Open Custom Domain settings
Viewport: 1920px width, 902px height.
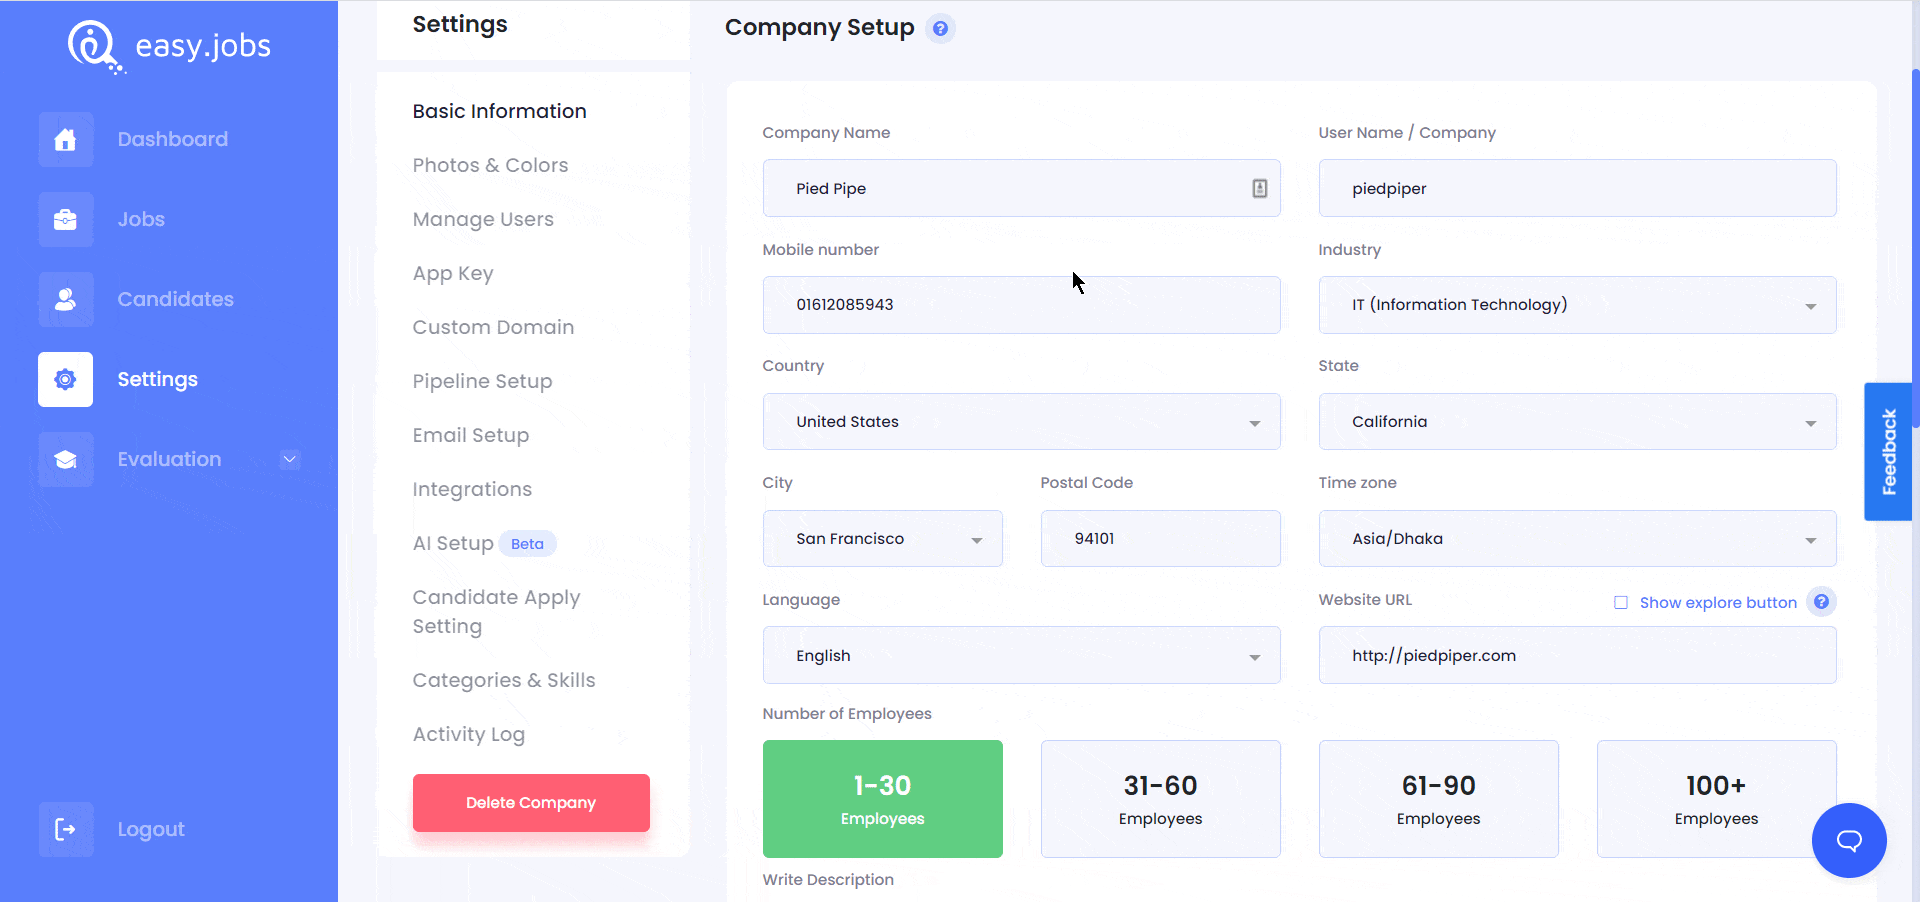493,327
